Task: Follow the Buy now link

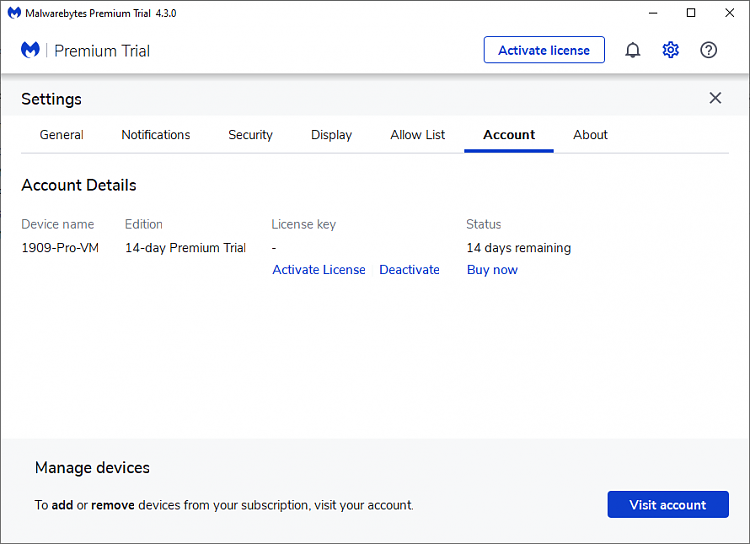Action: [492, 270]
